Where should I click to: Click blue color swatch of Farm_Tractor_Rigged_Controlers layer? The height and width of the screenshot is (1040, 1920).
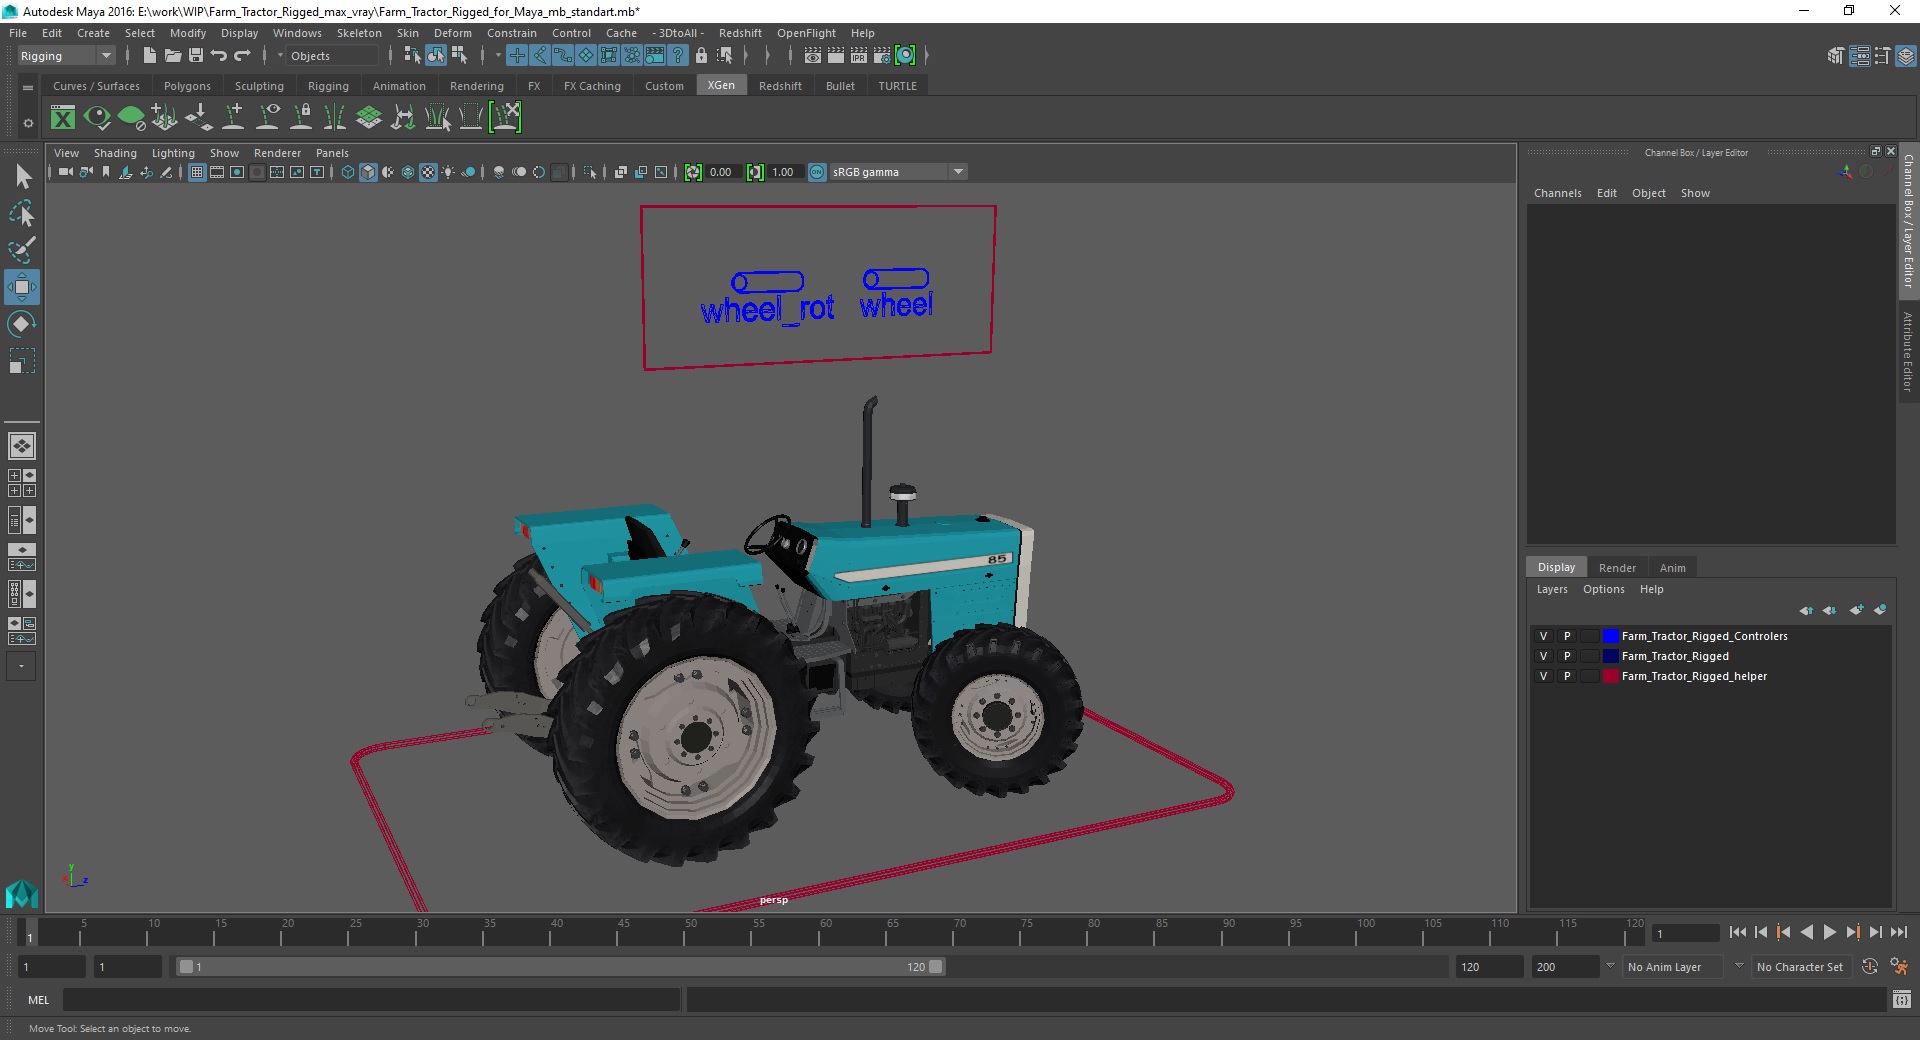click(x=1610, y=636)
